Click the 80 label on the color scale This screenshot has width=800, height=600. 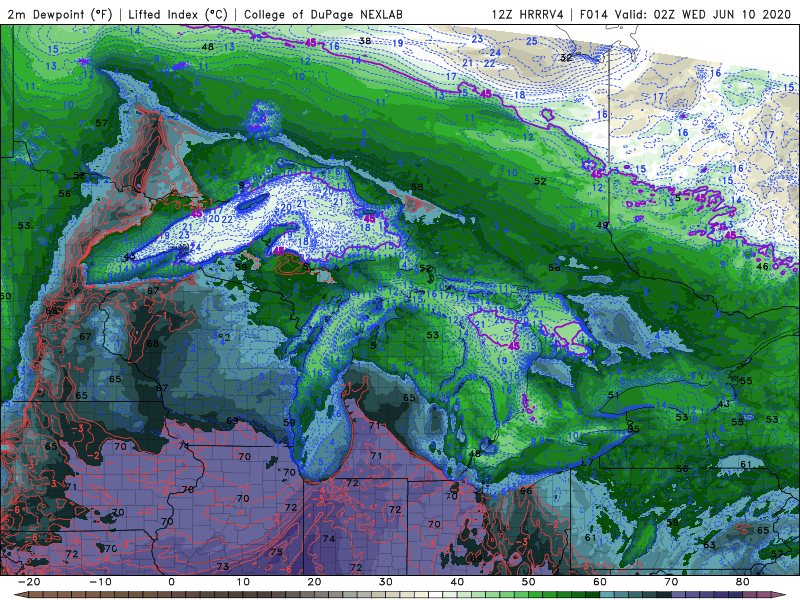click(x=743, y=582)
